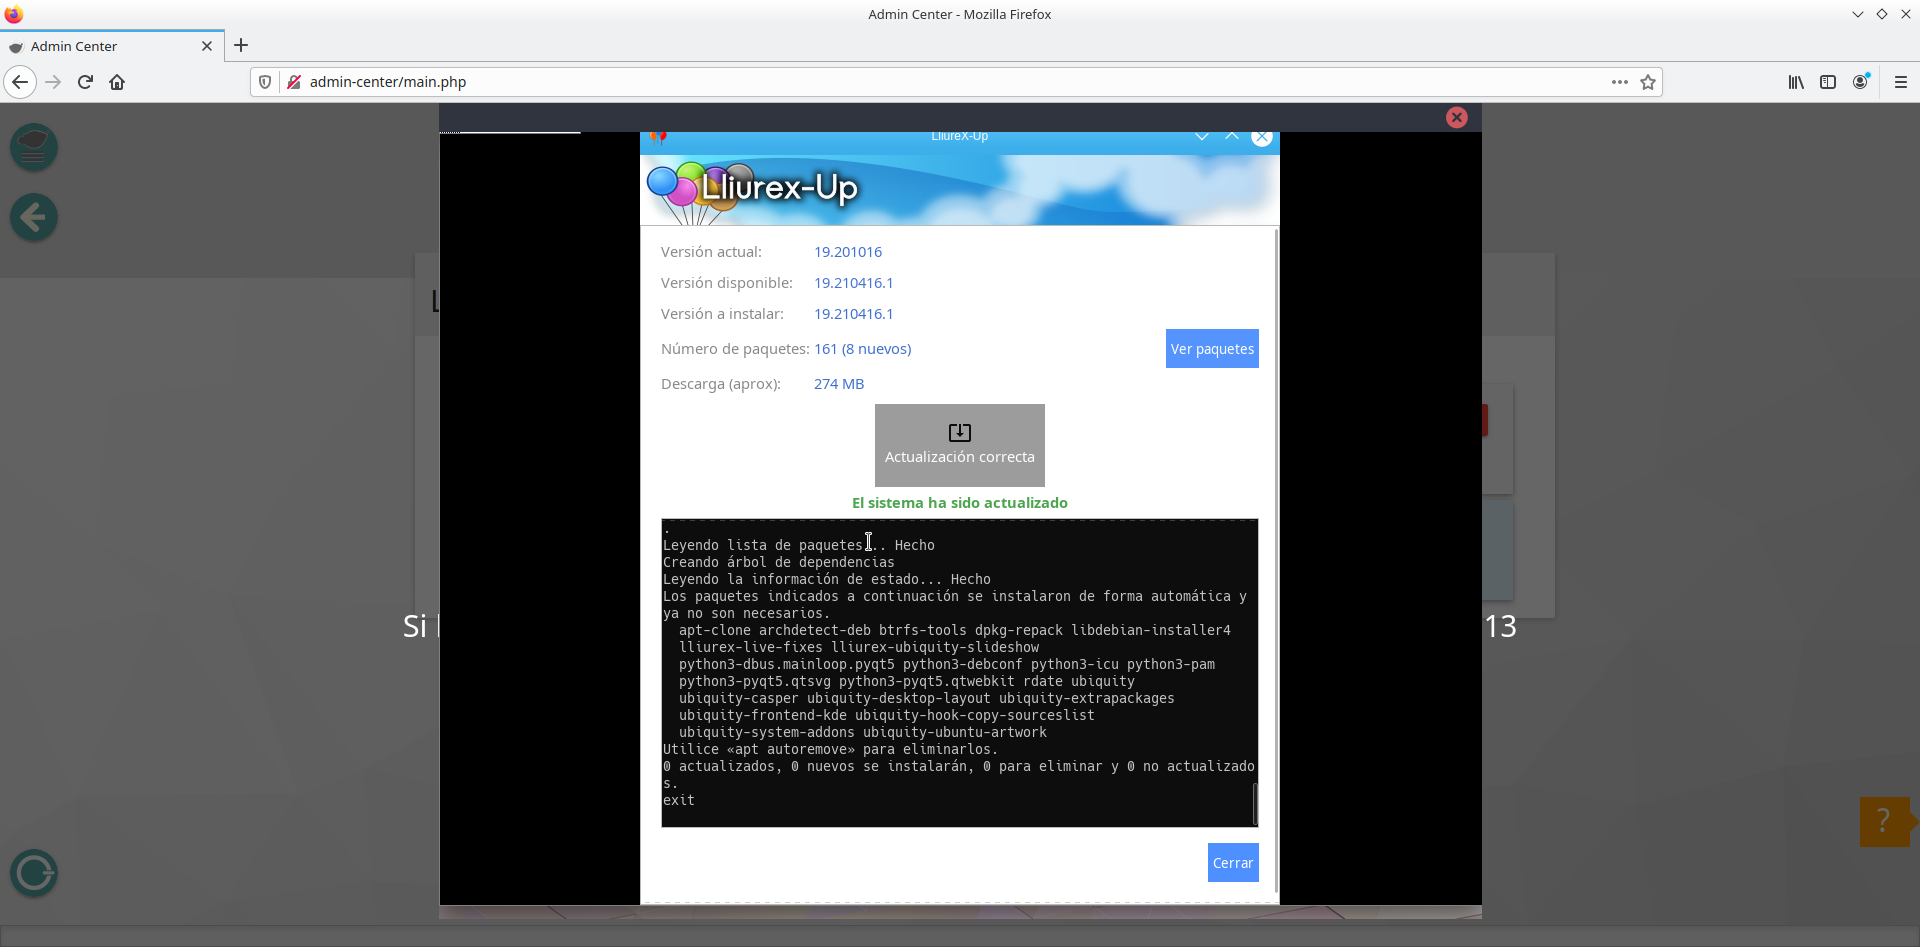The height and width of the screenshot is (947, 1920).
Task: Click the tracking protection shield icon
Action: click(x=265, y=82)
